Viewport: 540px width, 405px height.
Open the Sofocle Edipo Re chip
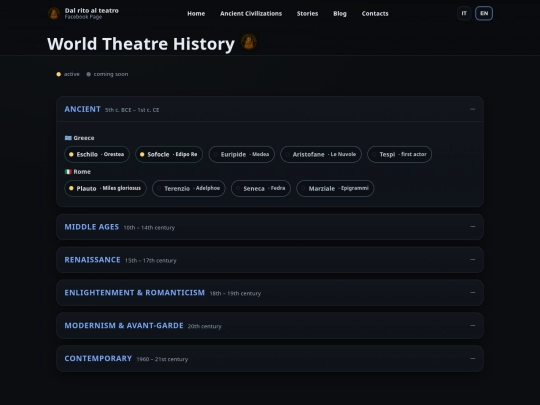(169, 154)
